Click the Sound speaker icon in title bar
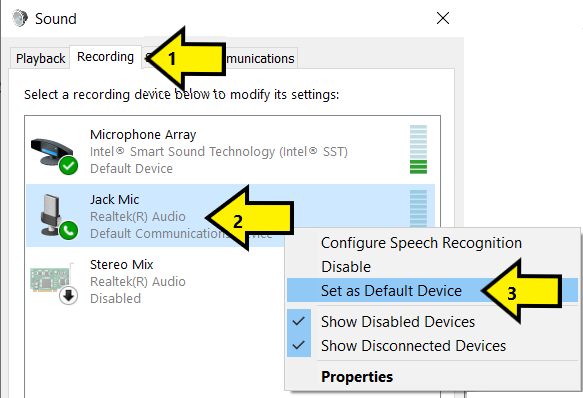This screenshot has width=583, height=398. [x=20, y=18]
